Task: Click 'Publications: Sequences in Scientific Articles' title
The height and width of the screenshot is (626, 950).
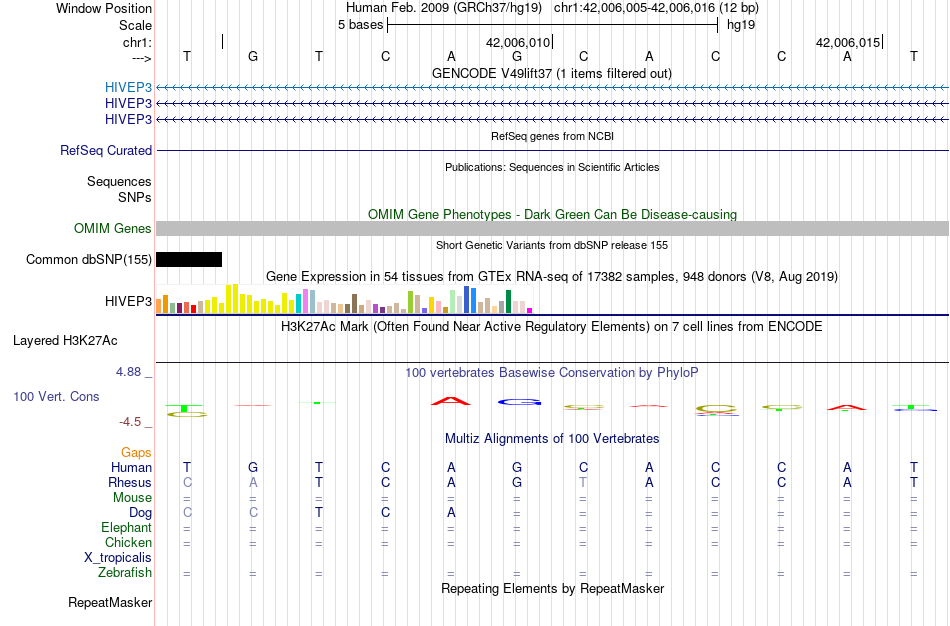Action: pos(552,167)
